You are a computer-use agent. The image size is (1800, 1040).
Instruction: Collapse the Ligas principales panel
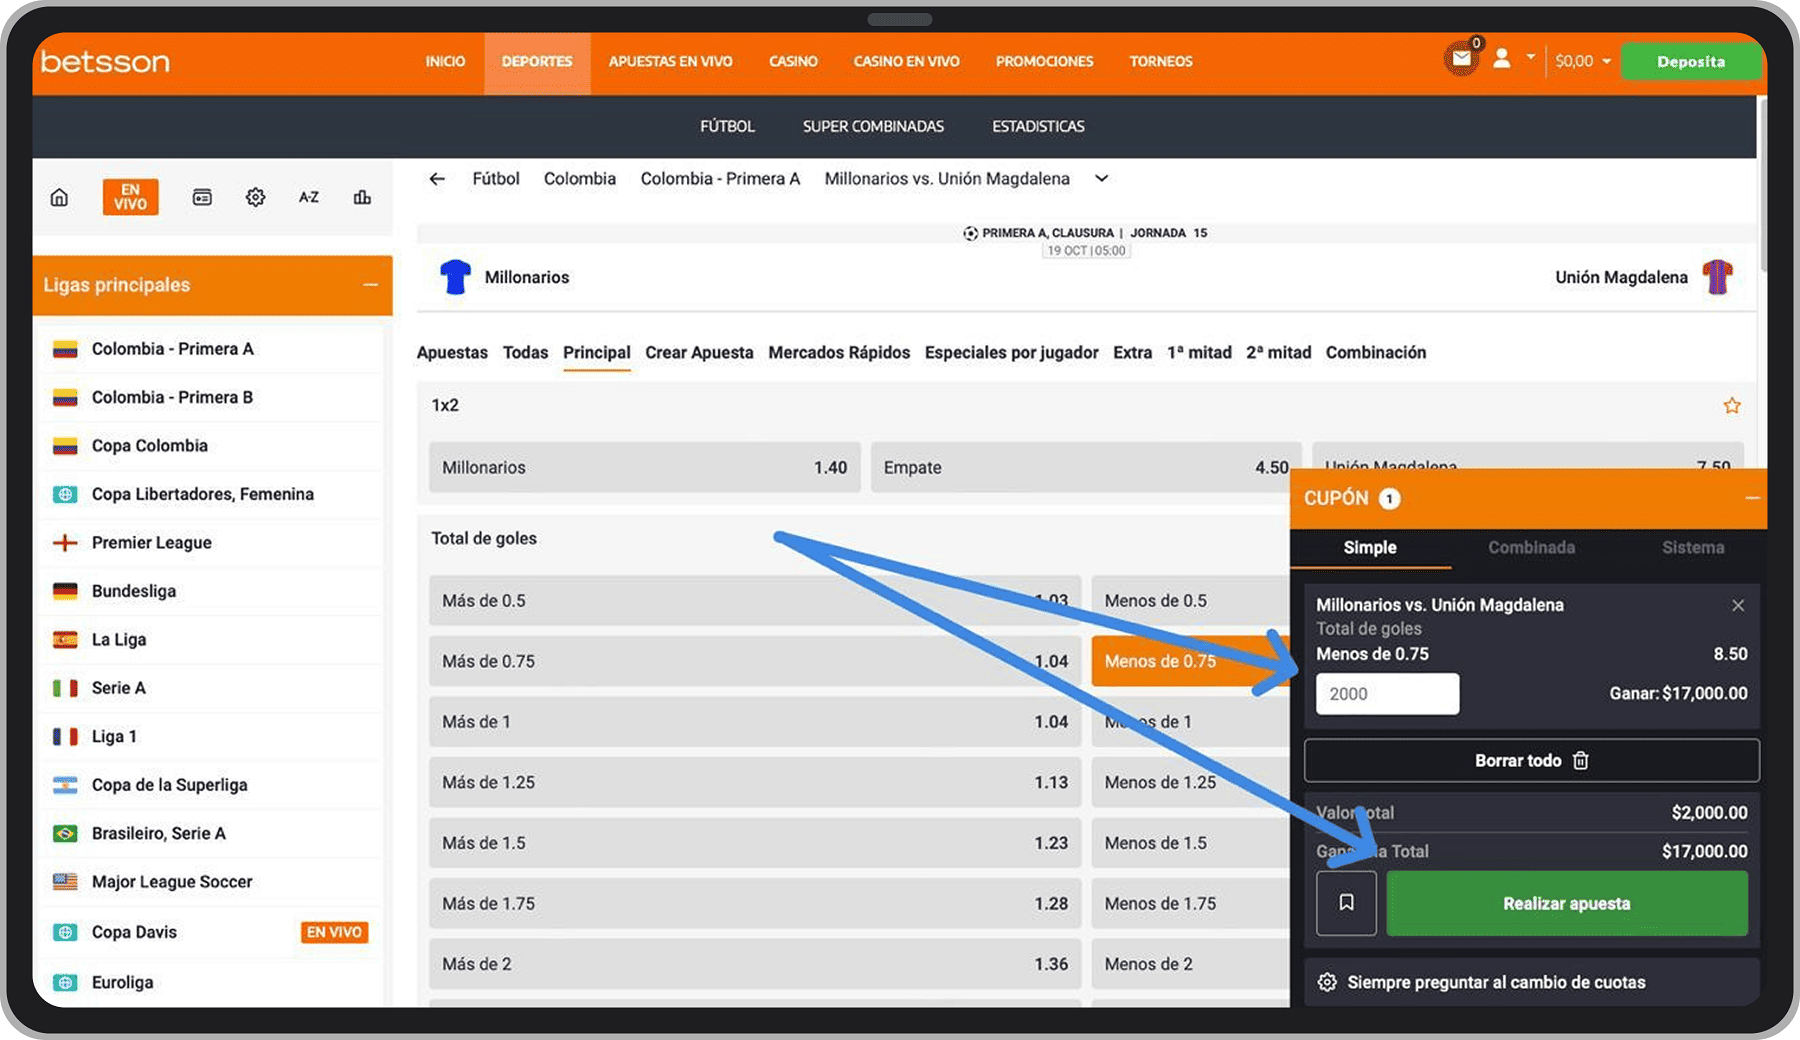pyautogui.click(x=371, y=285)
